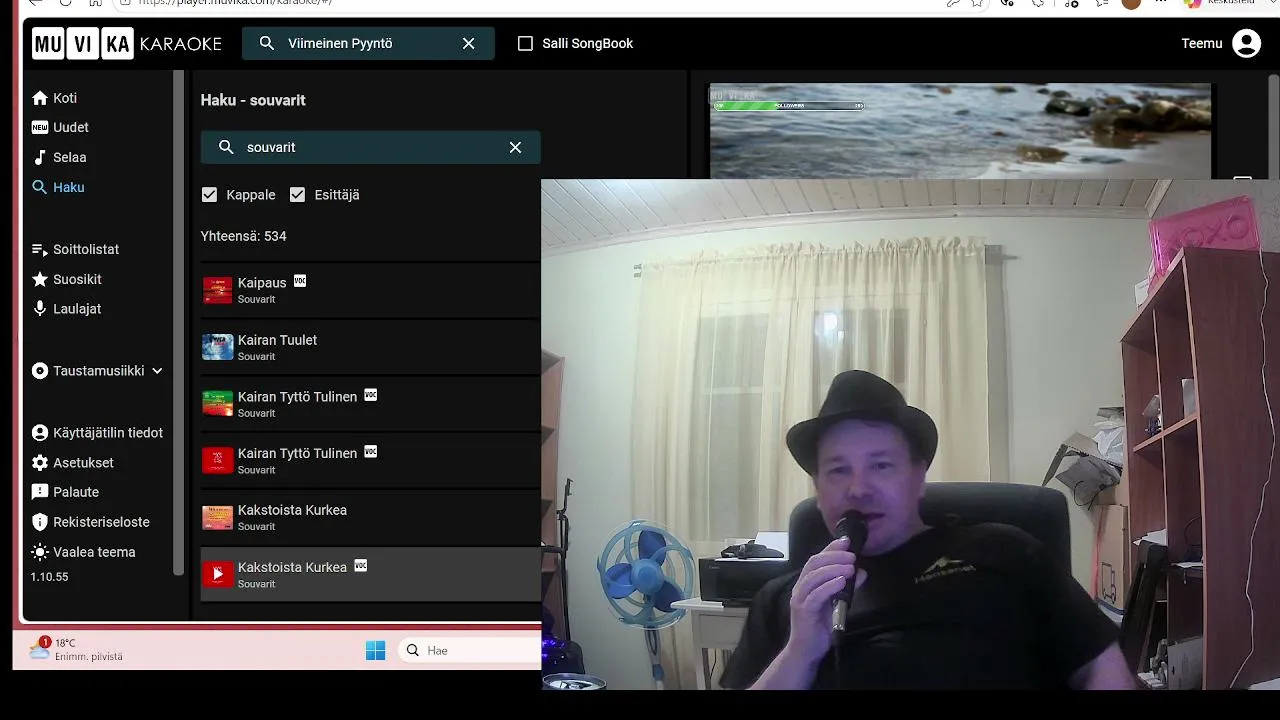Focus the Viimeinen Pyyntö search field
Screen dimensions: 1280x720
[368, 43]
